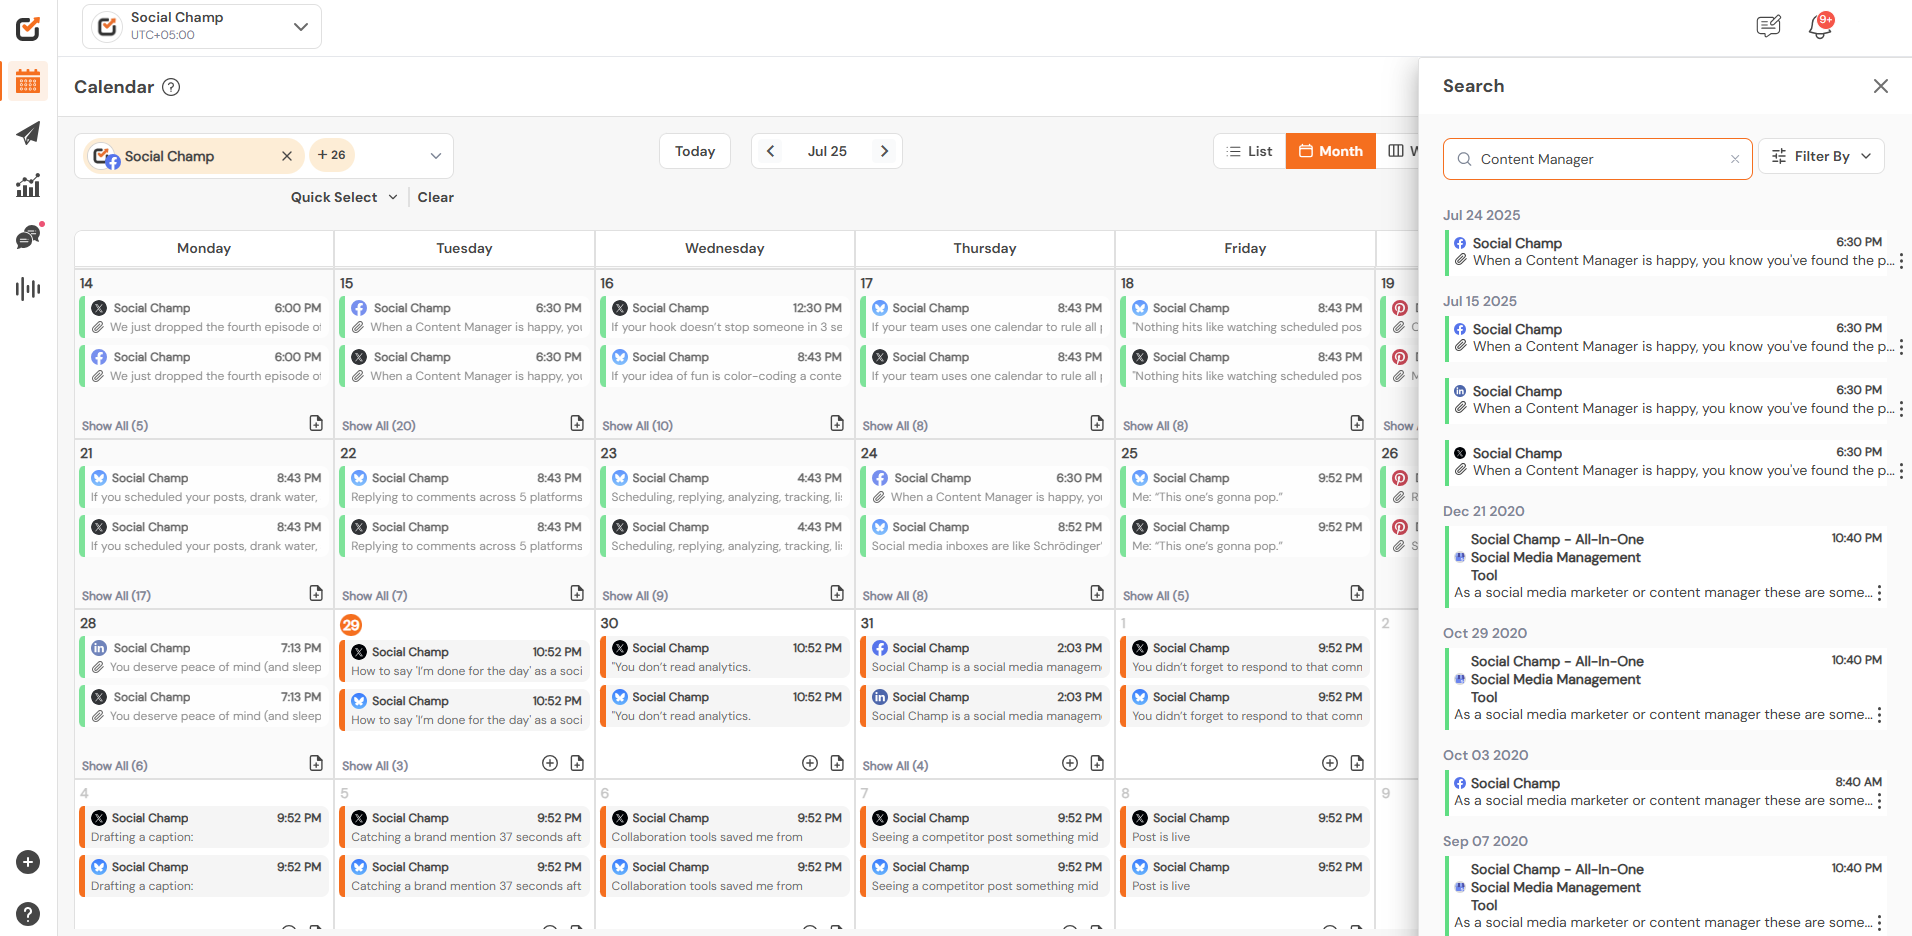Open the Analytics bar chart icon

28,185
